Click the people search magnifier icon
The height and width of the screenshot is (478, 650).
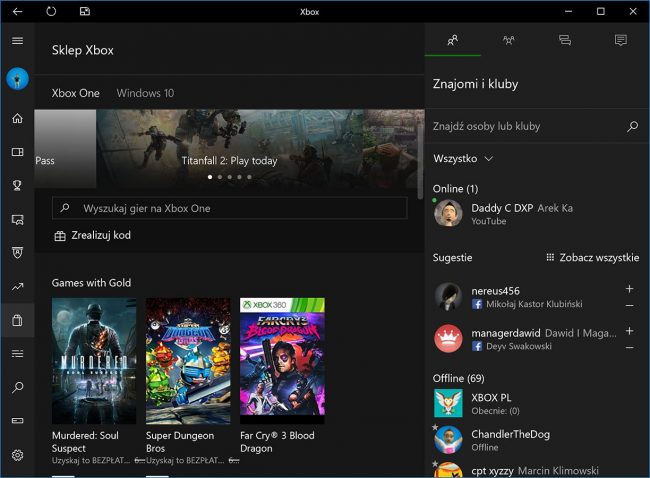tap(632, 126)
